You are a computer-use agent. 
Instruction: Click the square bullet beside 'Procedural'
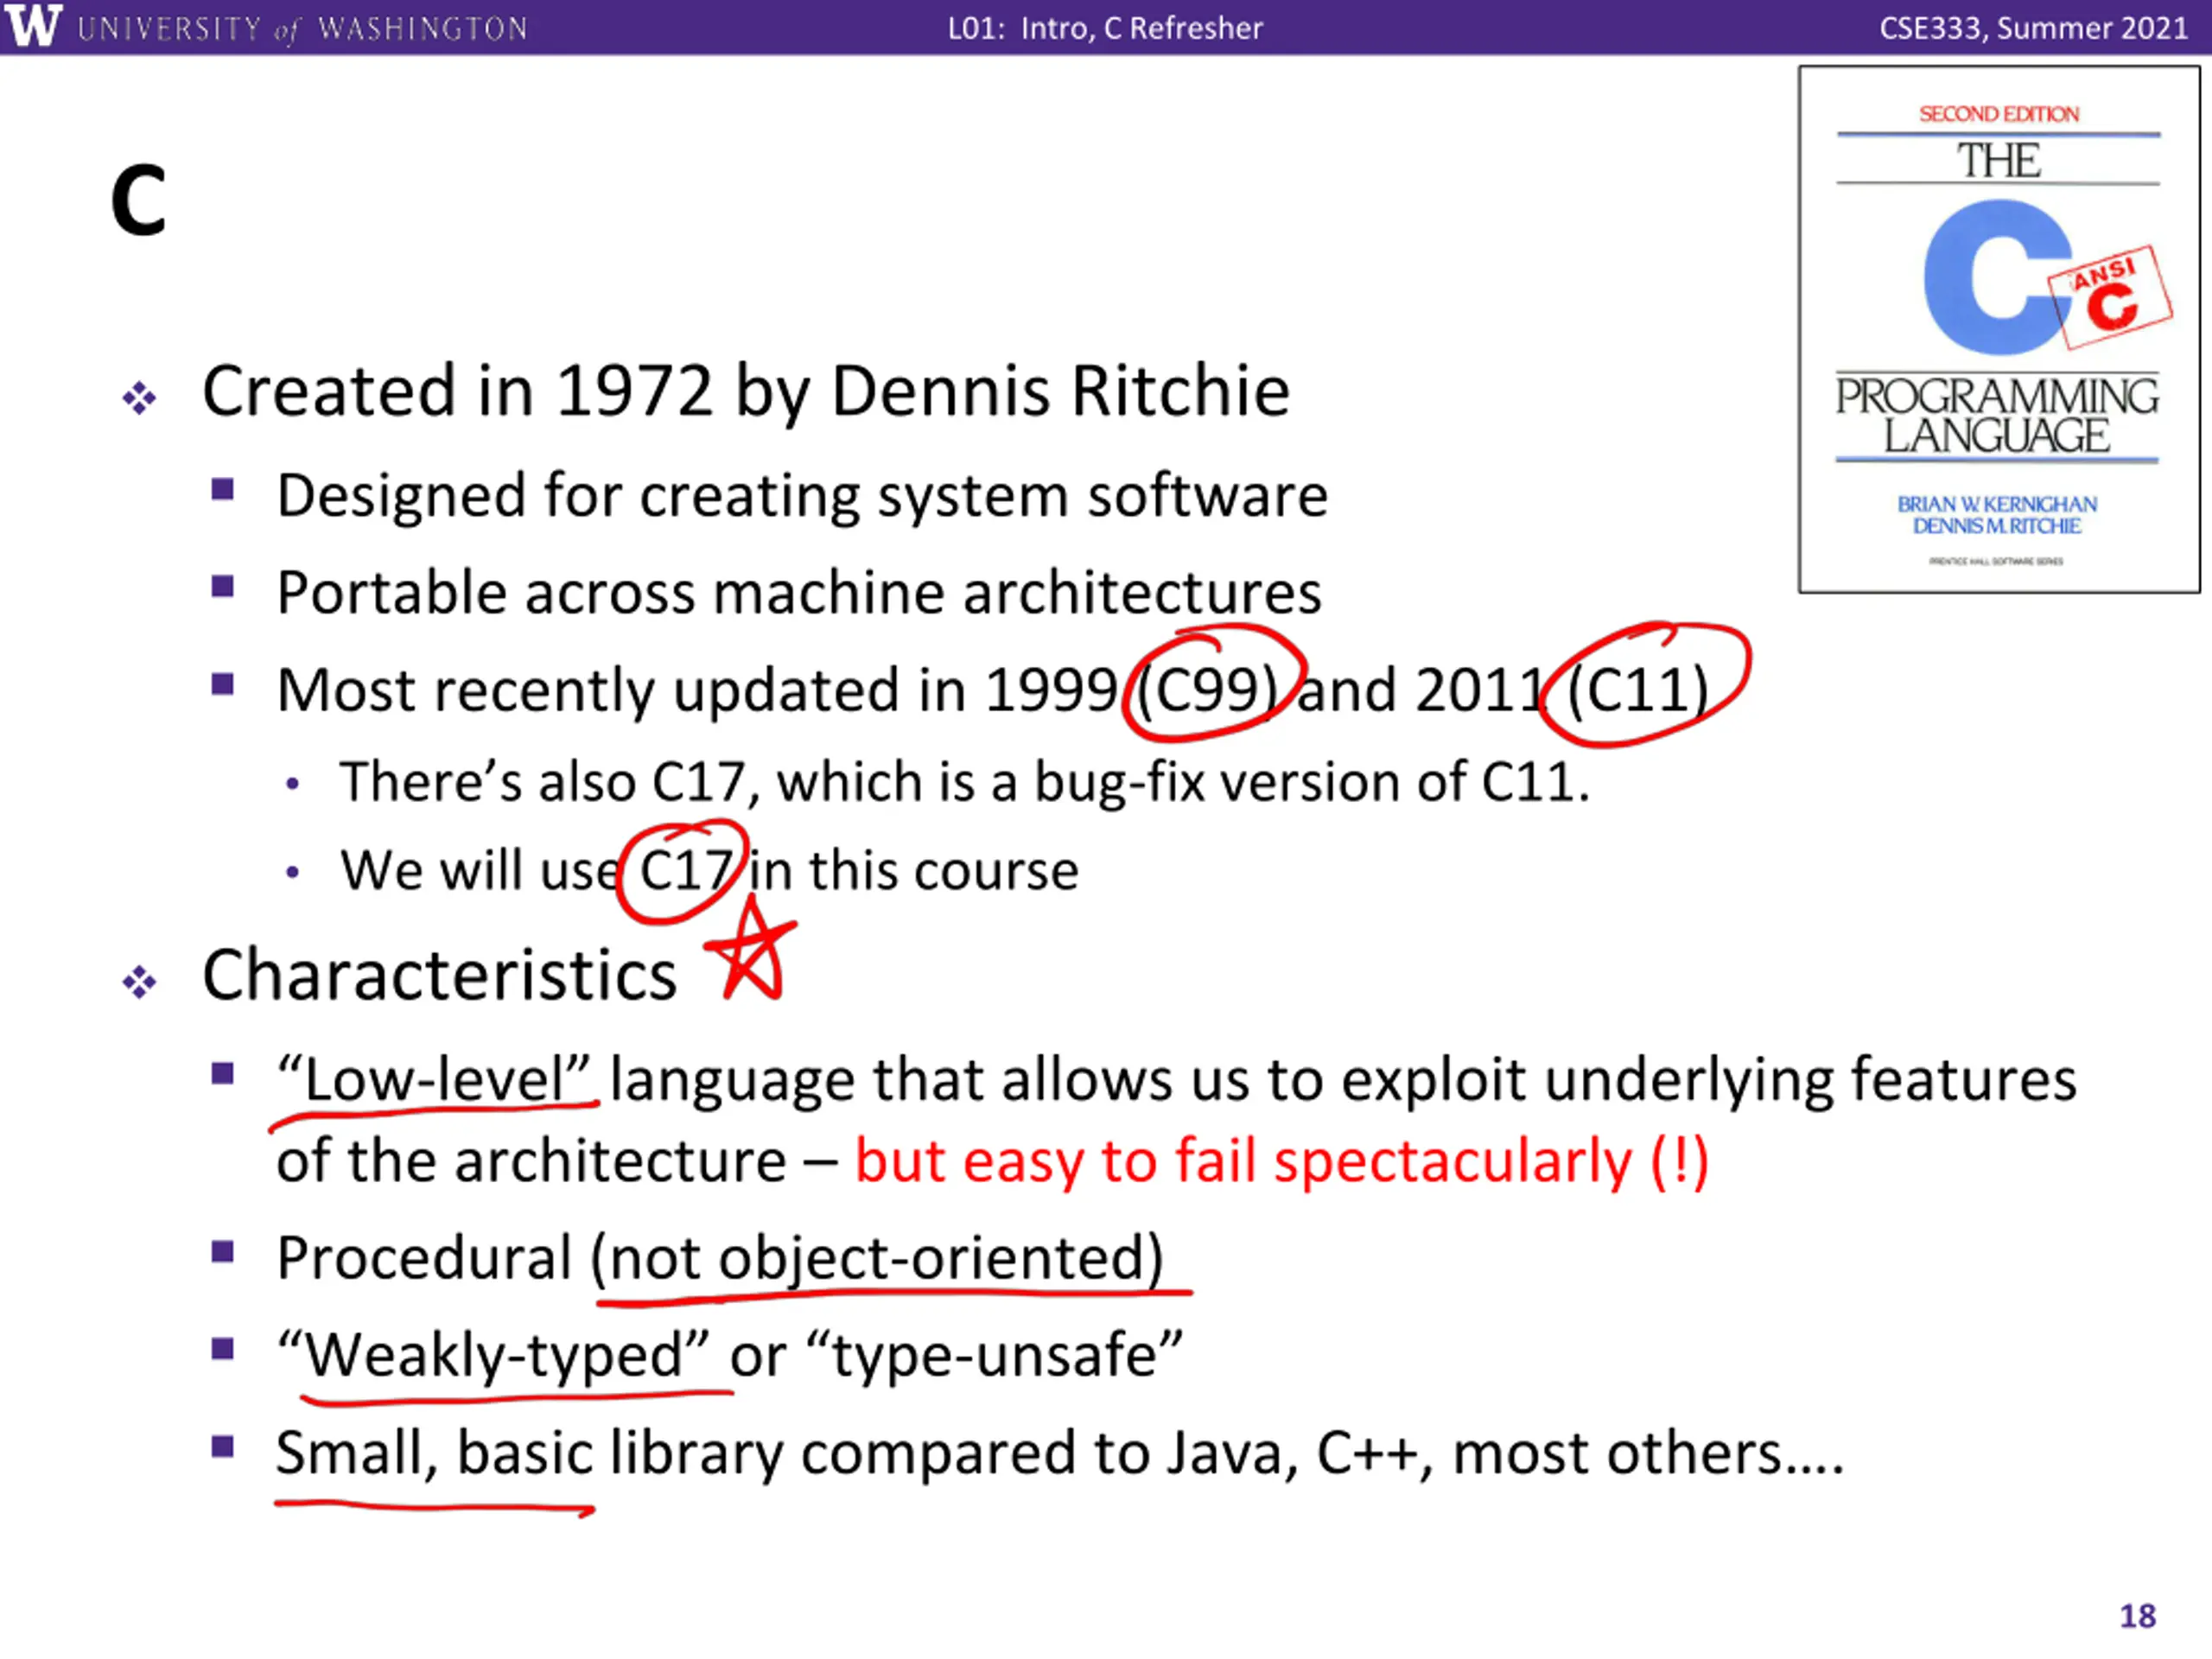tap(222, 1251)
